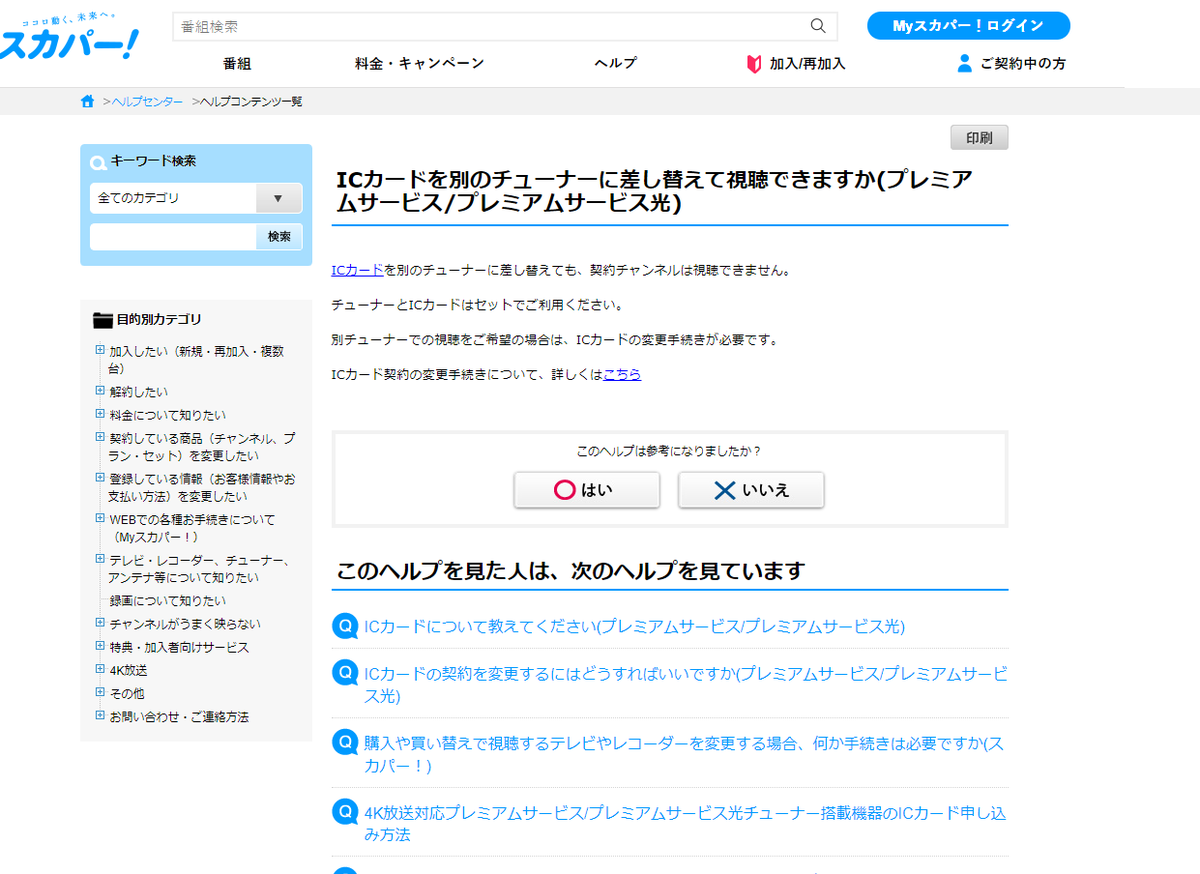Click the Myスカパー！ログイン button

(968, 26)
